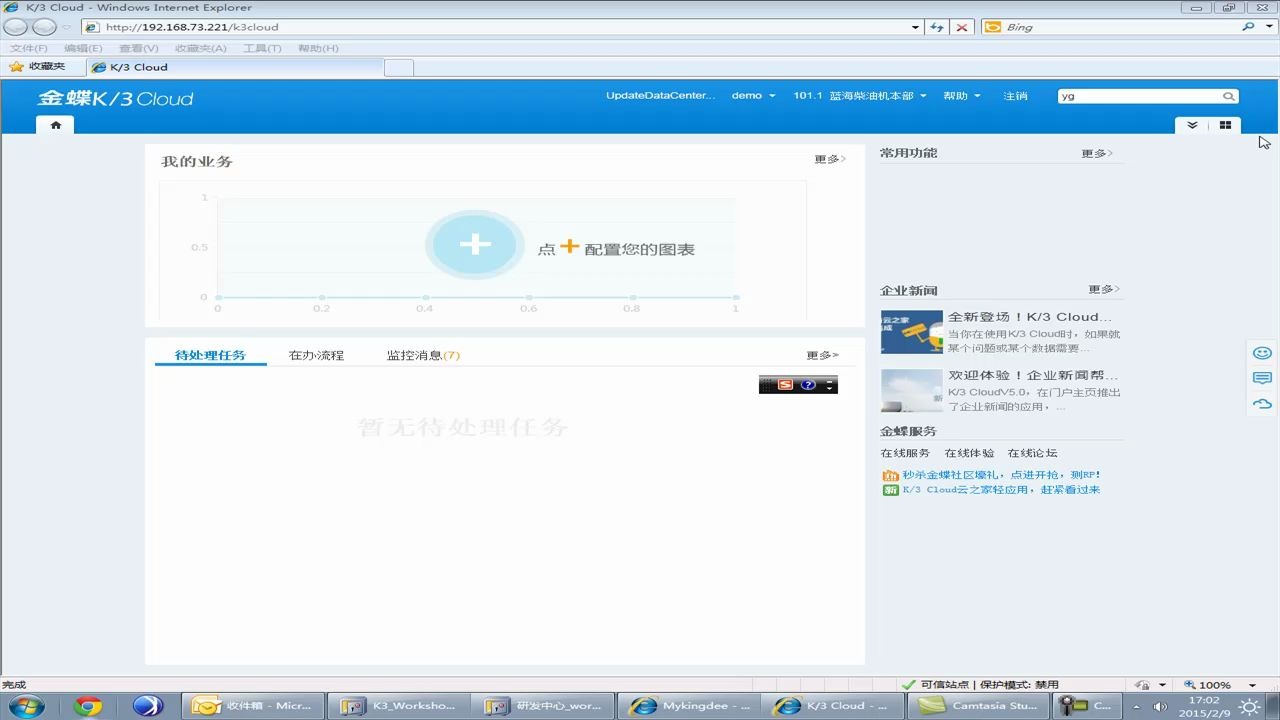Click the favorites star icon
The image size is (1280, 720).
coord(16,67)
